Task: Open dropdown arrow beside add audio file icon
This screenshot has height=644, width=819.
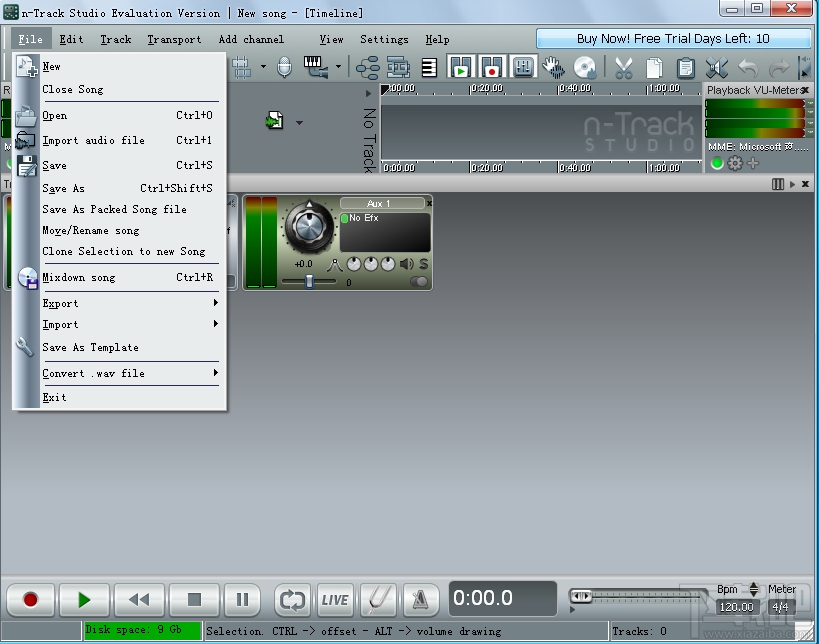Action: point(299,123)
